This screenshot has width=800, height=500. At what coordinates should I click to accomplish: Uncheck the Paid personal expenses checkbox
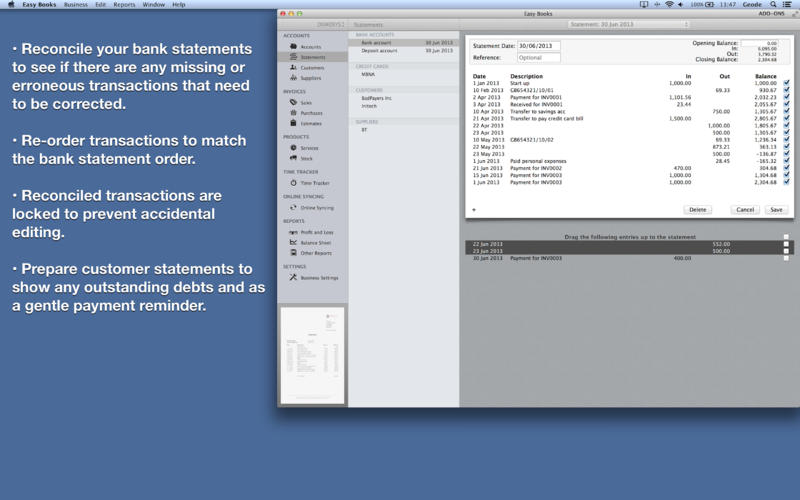(786, 161)
